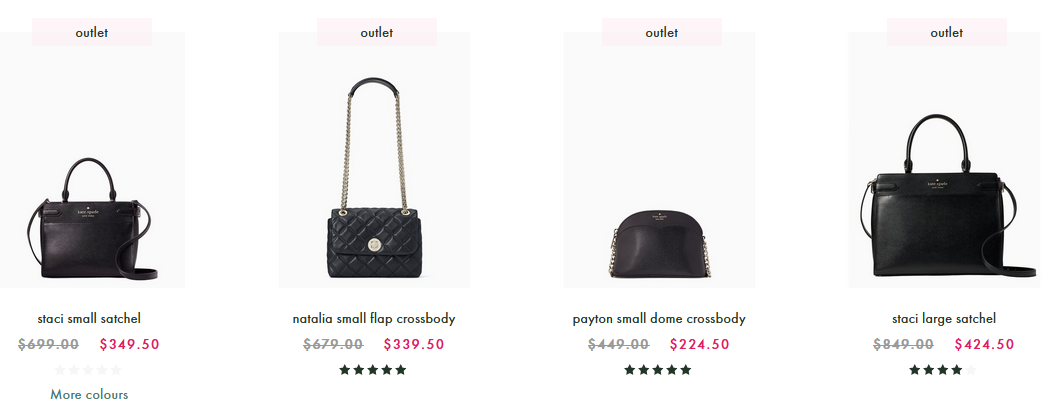This screenshot has width=1061, height=413.
Task: Click the outlet badge above payton crossbody
Action: 662,32
